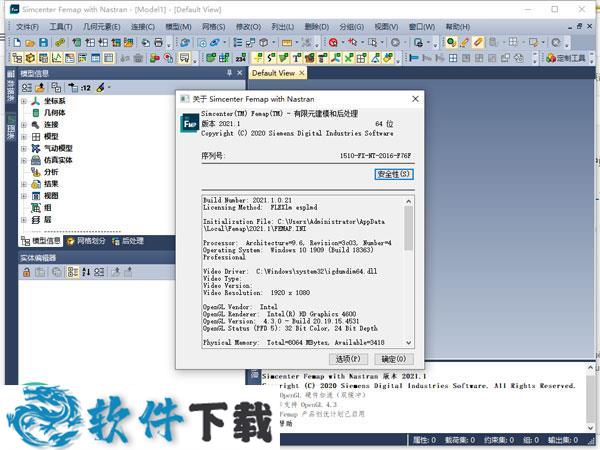Open the 工具(T) menu
This screenshot has height=450, width=600.
point(61,27)
